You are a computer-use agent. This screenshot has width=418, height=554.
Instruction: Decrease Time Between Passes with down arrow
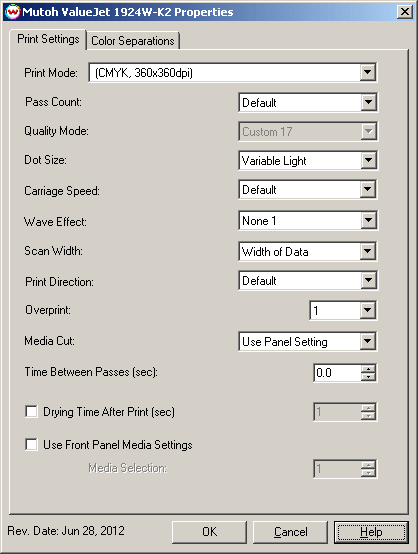click(368, 377)
